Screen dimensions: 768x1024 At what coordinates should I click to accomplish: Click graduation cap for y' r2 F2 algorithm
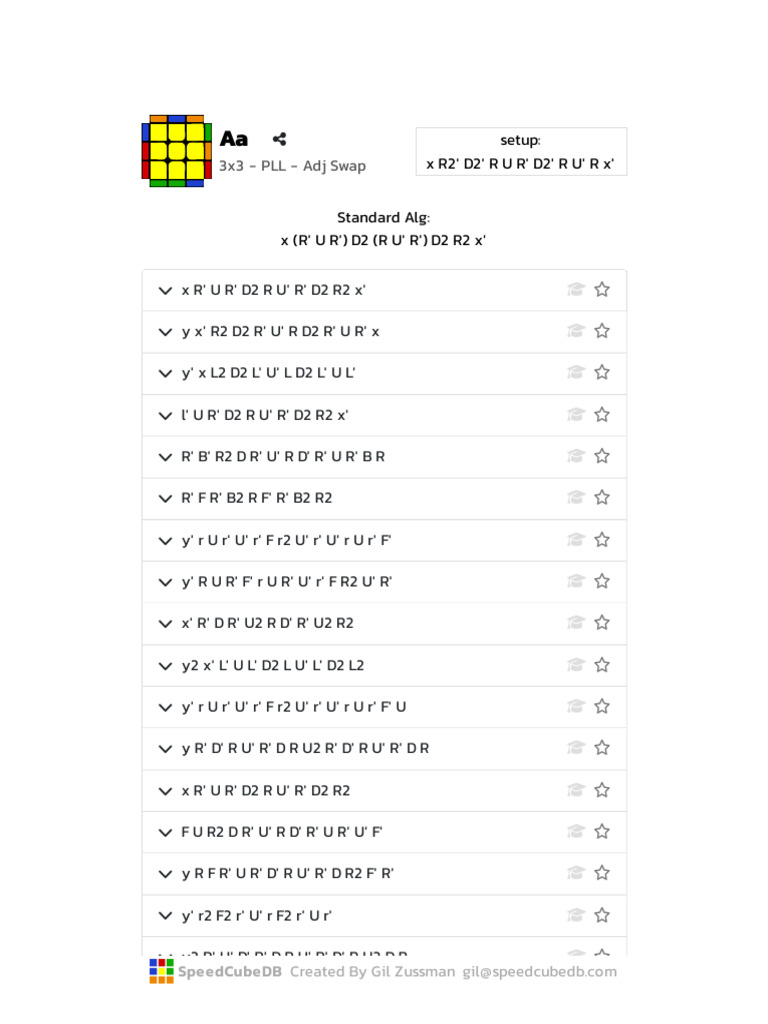pyautogui.click(x=575, y=915)
